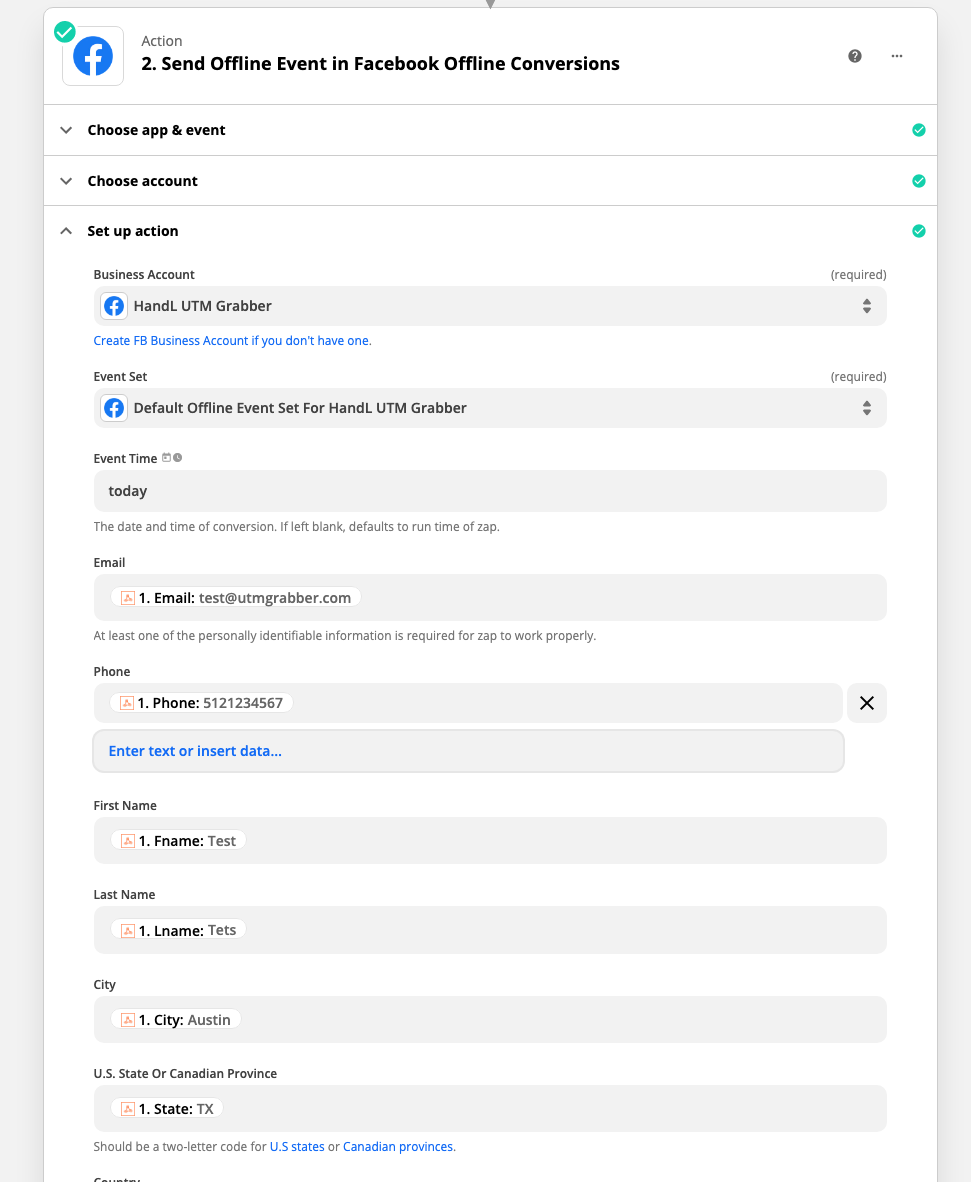Open the help question mark icon
This screenshot has height=1182, width=971.
point(855,56)
